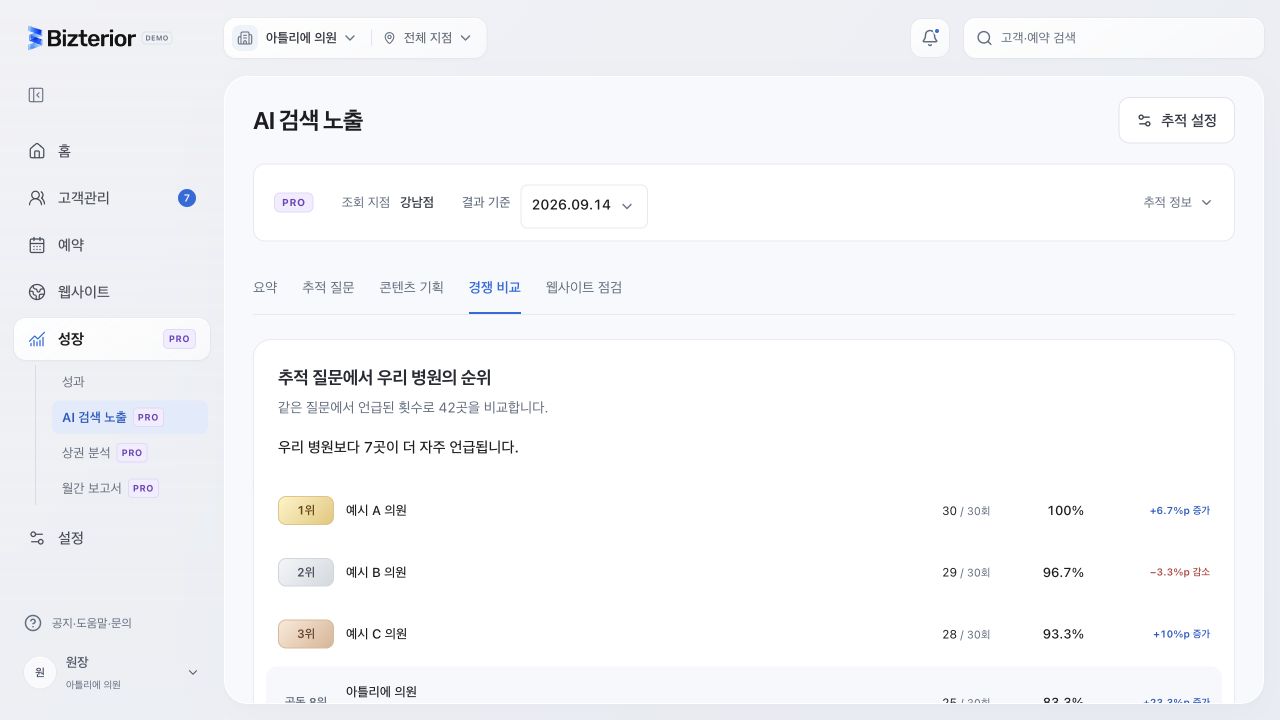The width and height of the screenshot is (1280, 720).
Task: Focus the 고객·예약 검색 field
Action: (x=1114, y=38)
